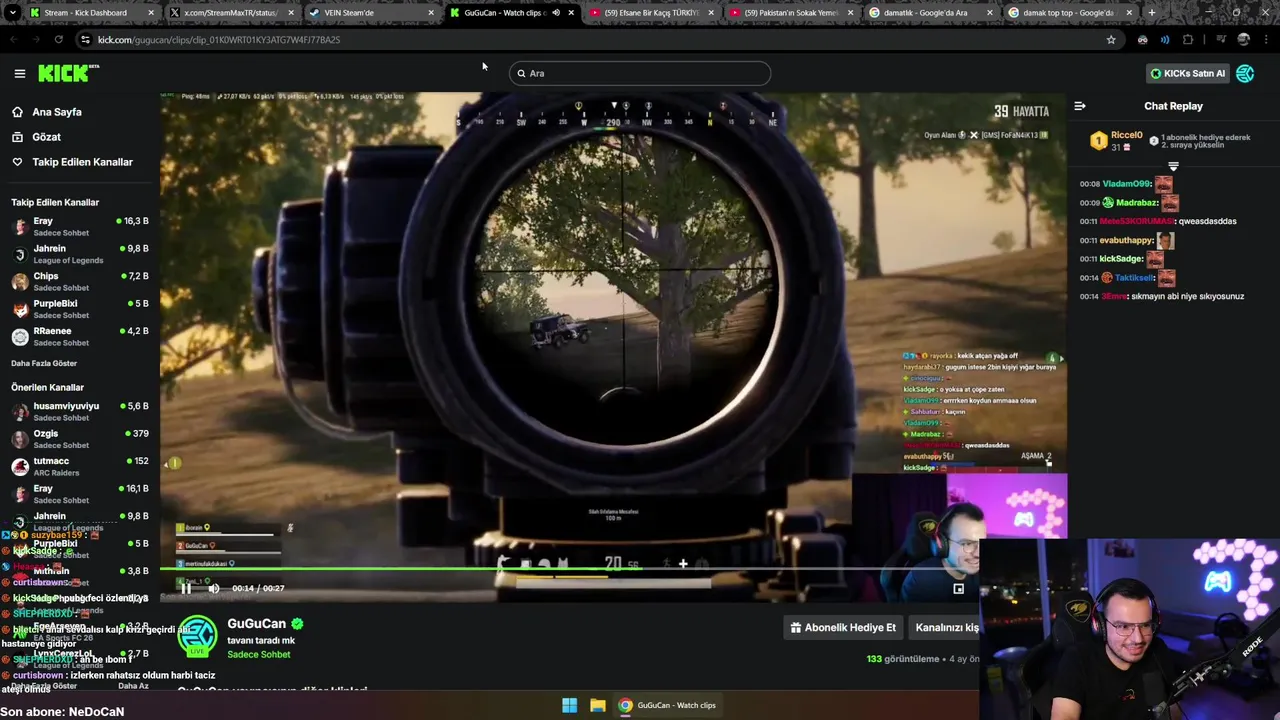Click Chat Replay header title
The height and width of the screenshot is (720, 1280).
1173,106
